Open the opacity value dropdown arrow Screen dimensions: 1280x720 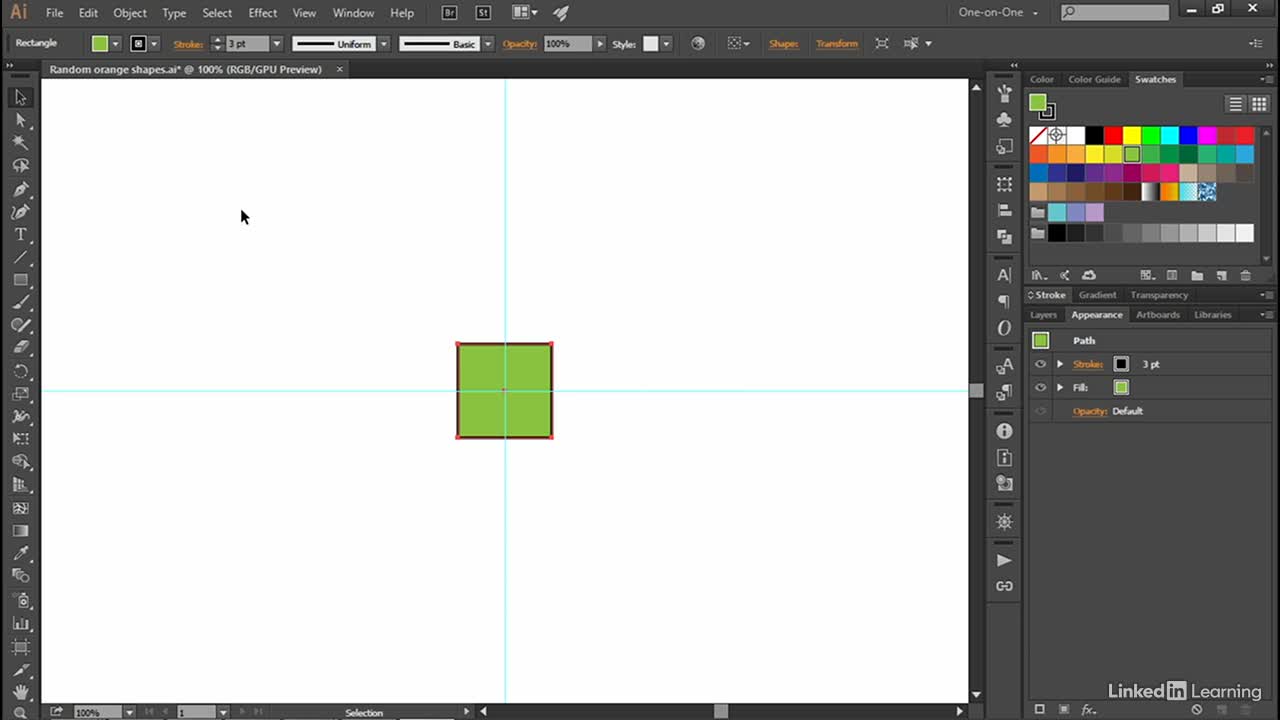pos(600,44)
